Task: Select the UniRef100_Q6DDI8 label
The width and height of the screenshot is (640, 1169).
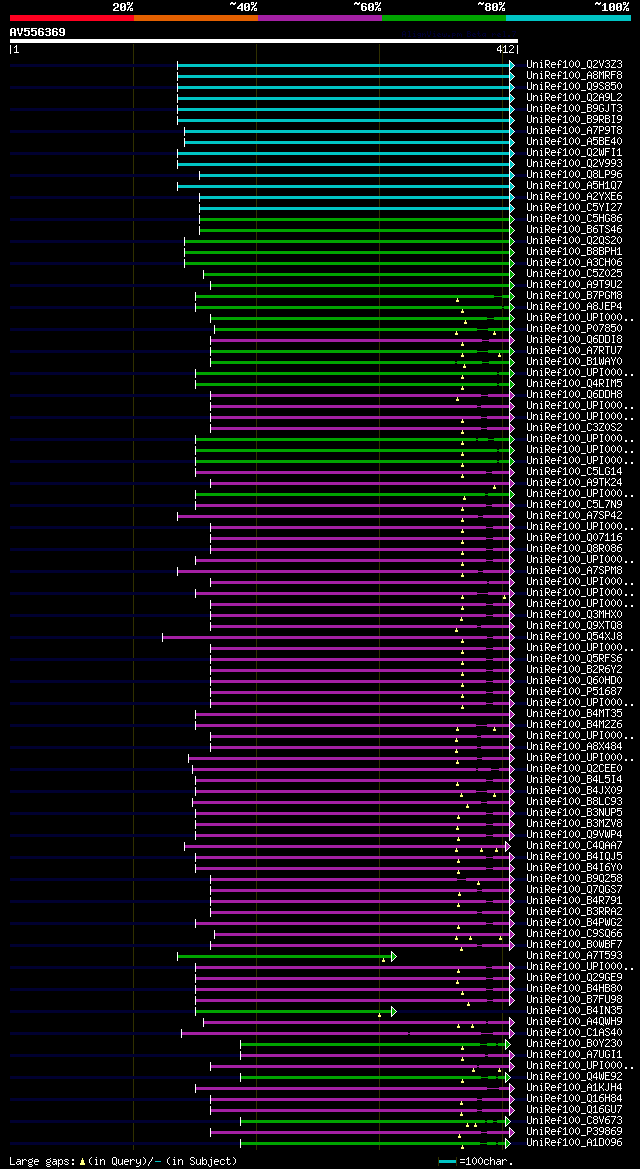Action: pos(574,340)
